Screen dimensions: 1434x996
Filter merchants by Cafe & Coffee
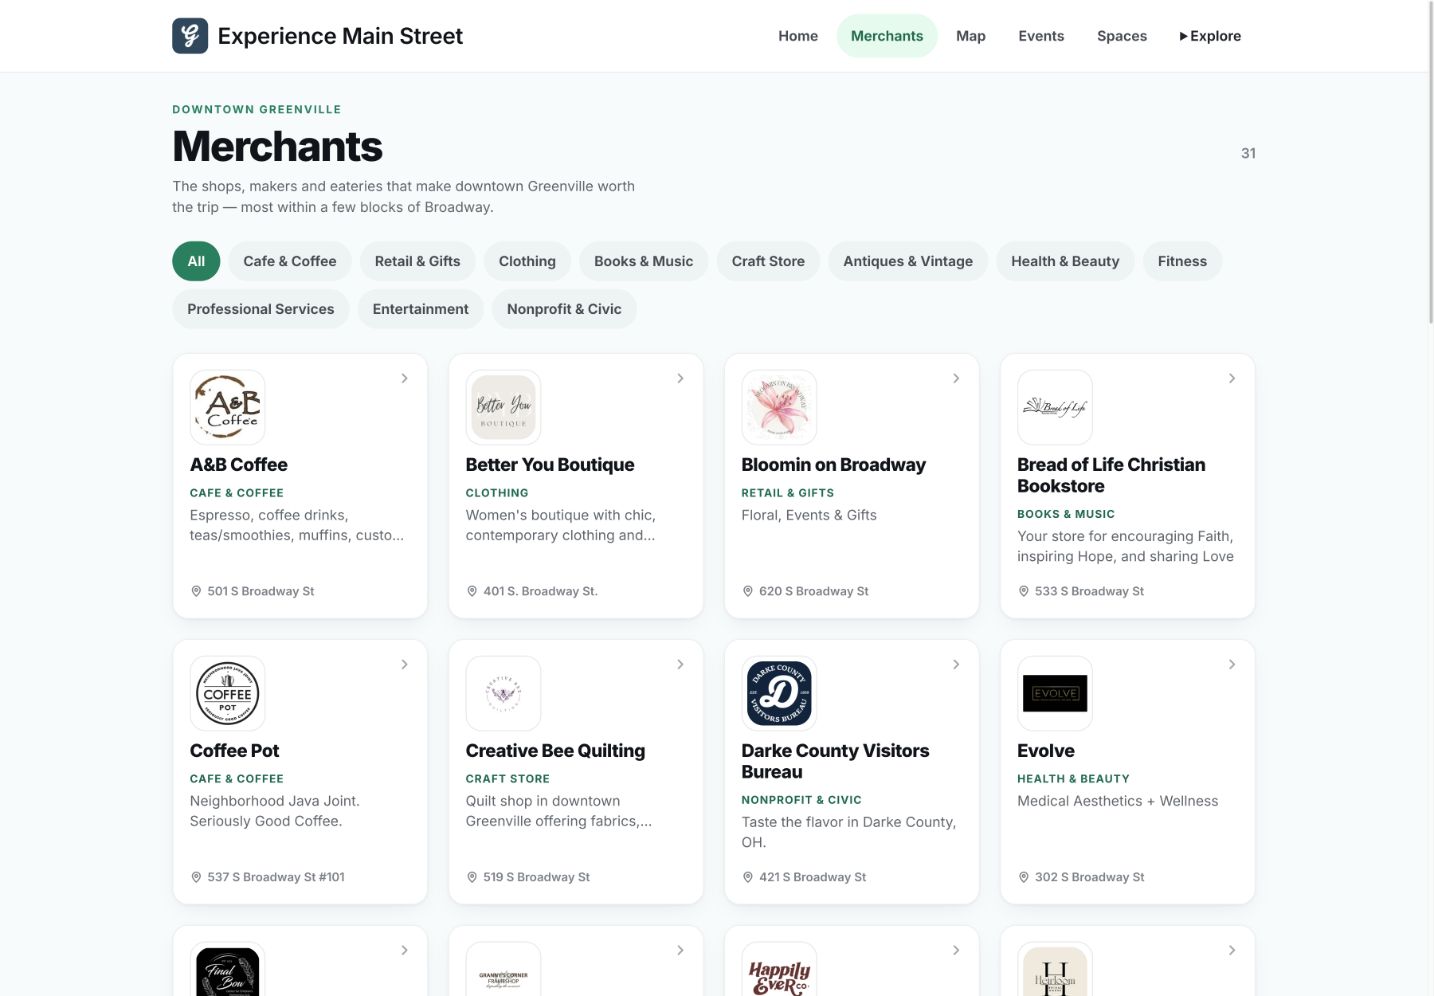click(290, 261)
